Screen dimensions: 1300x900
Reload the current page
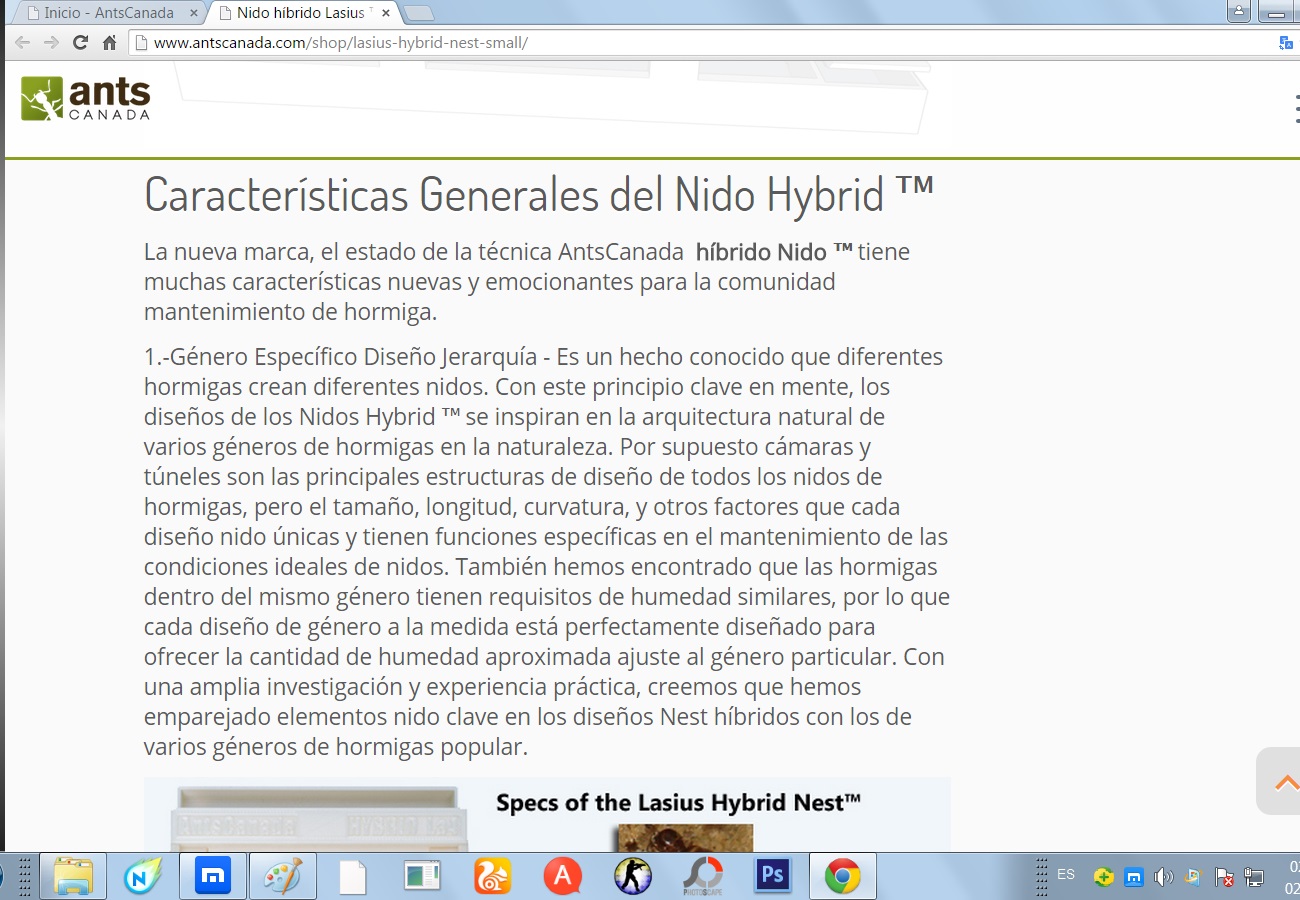81,43
